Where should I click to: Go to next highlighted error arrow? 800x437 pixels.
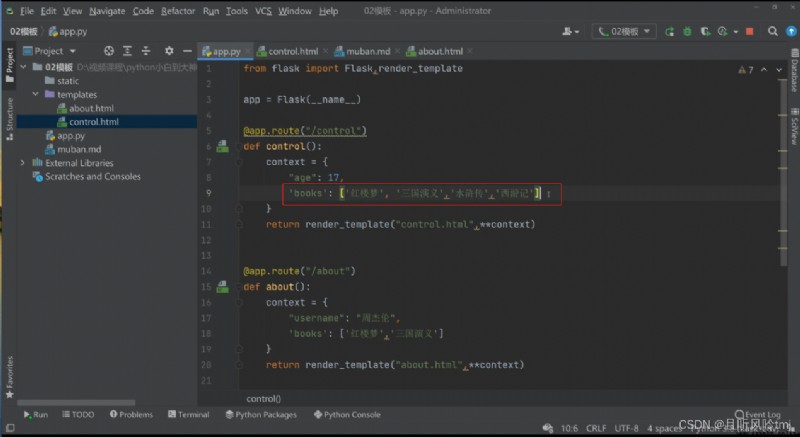pos(779,70)
